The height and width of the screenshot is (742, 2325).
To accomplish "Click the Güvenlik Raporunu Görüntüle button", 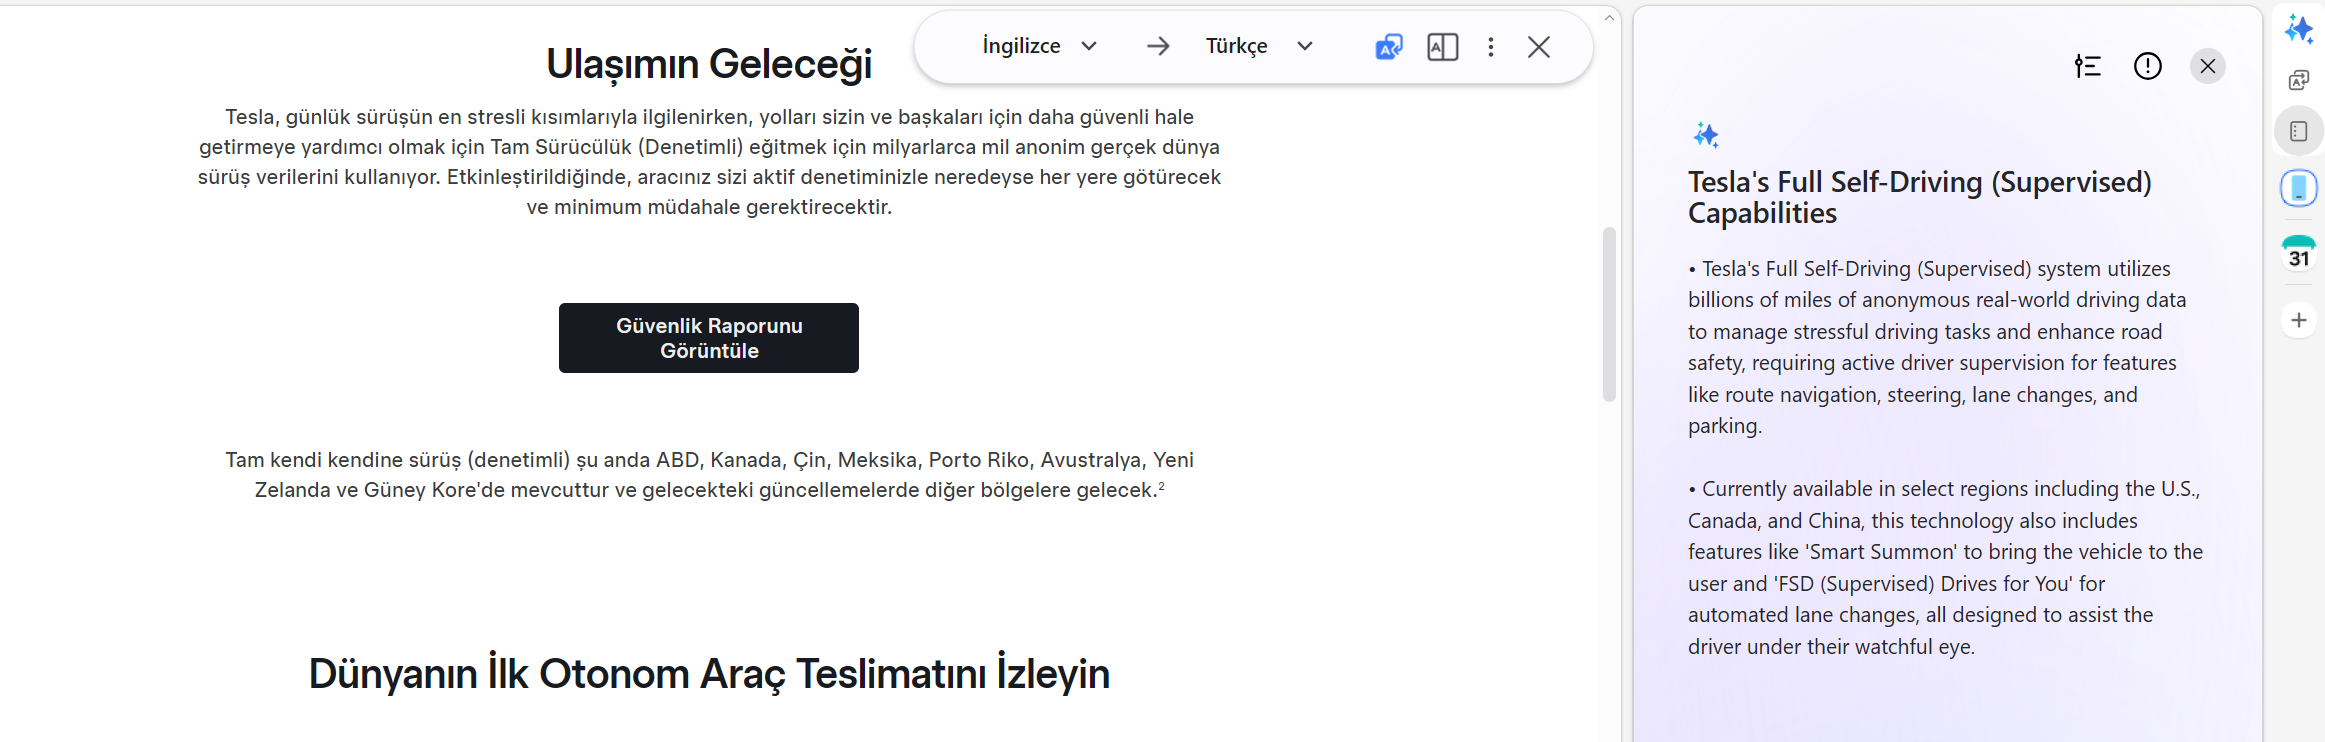I will 708,338.
